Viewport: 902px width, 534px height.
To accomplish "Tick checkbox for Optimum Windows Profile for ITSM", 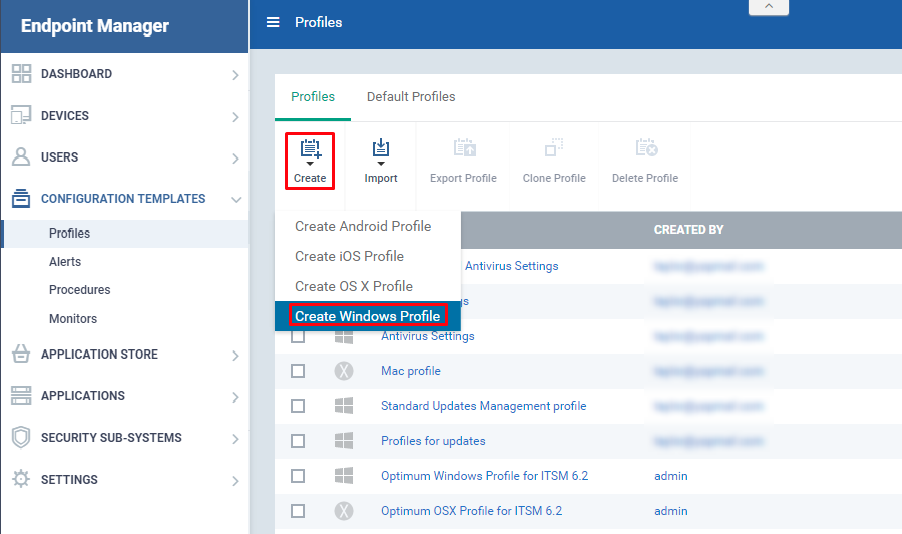I will (298, 476).
